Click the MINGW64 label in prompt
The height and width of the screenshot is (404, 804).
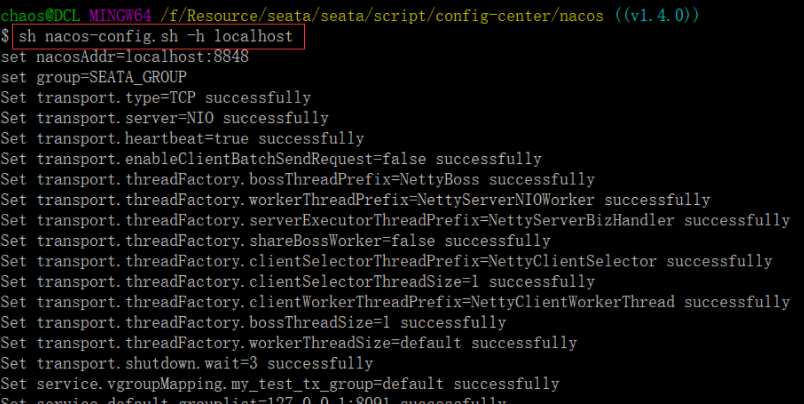point(120,16)
